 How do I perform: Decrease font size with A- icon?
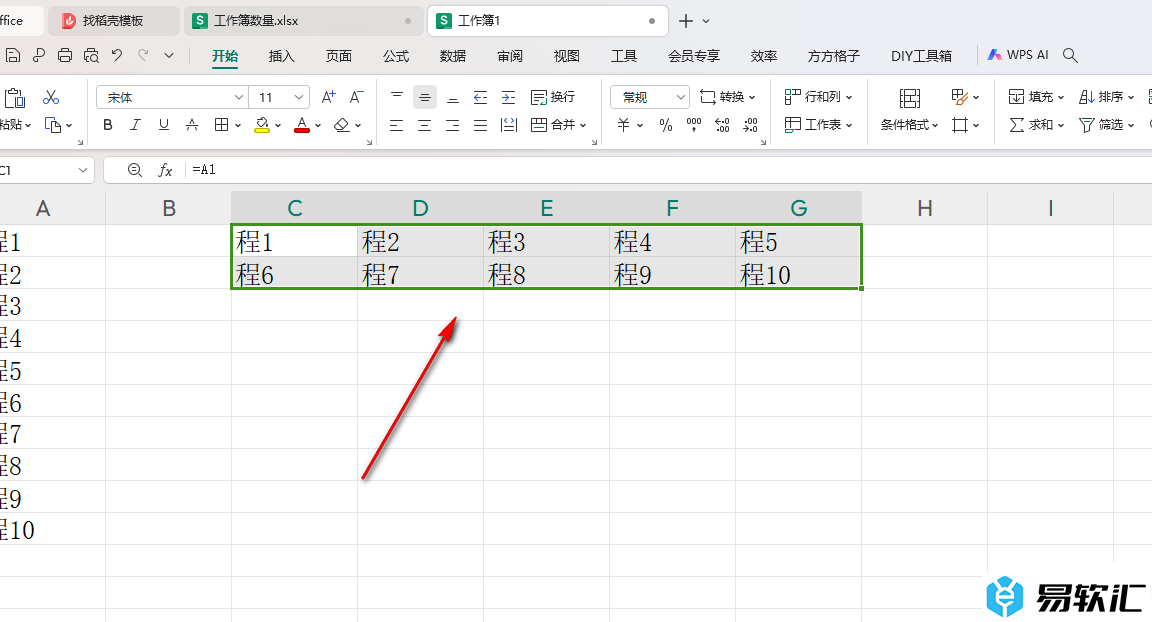(356, 97)
